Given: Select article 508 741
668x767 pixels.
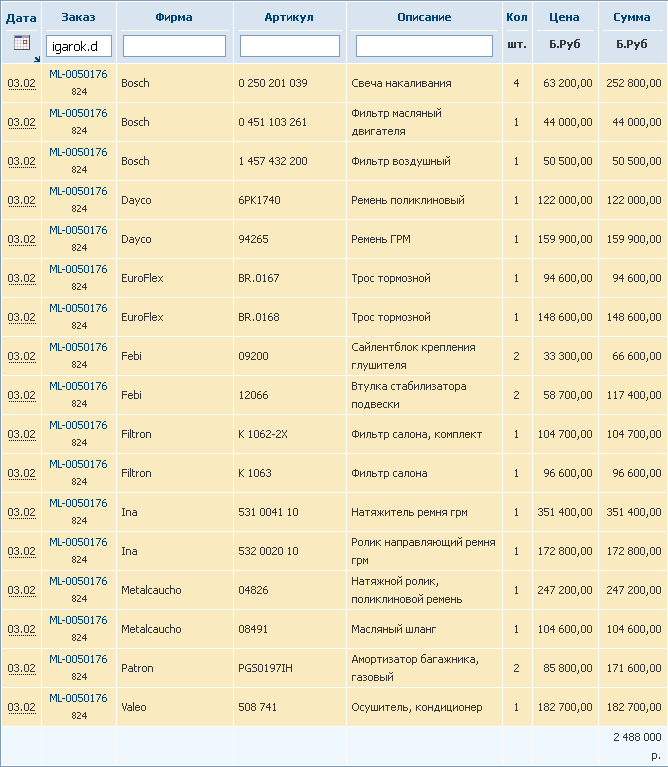Looking at the screenshot, I should [x=258, y=707].
